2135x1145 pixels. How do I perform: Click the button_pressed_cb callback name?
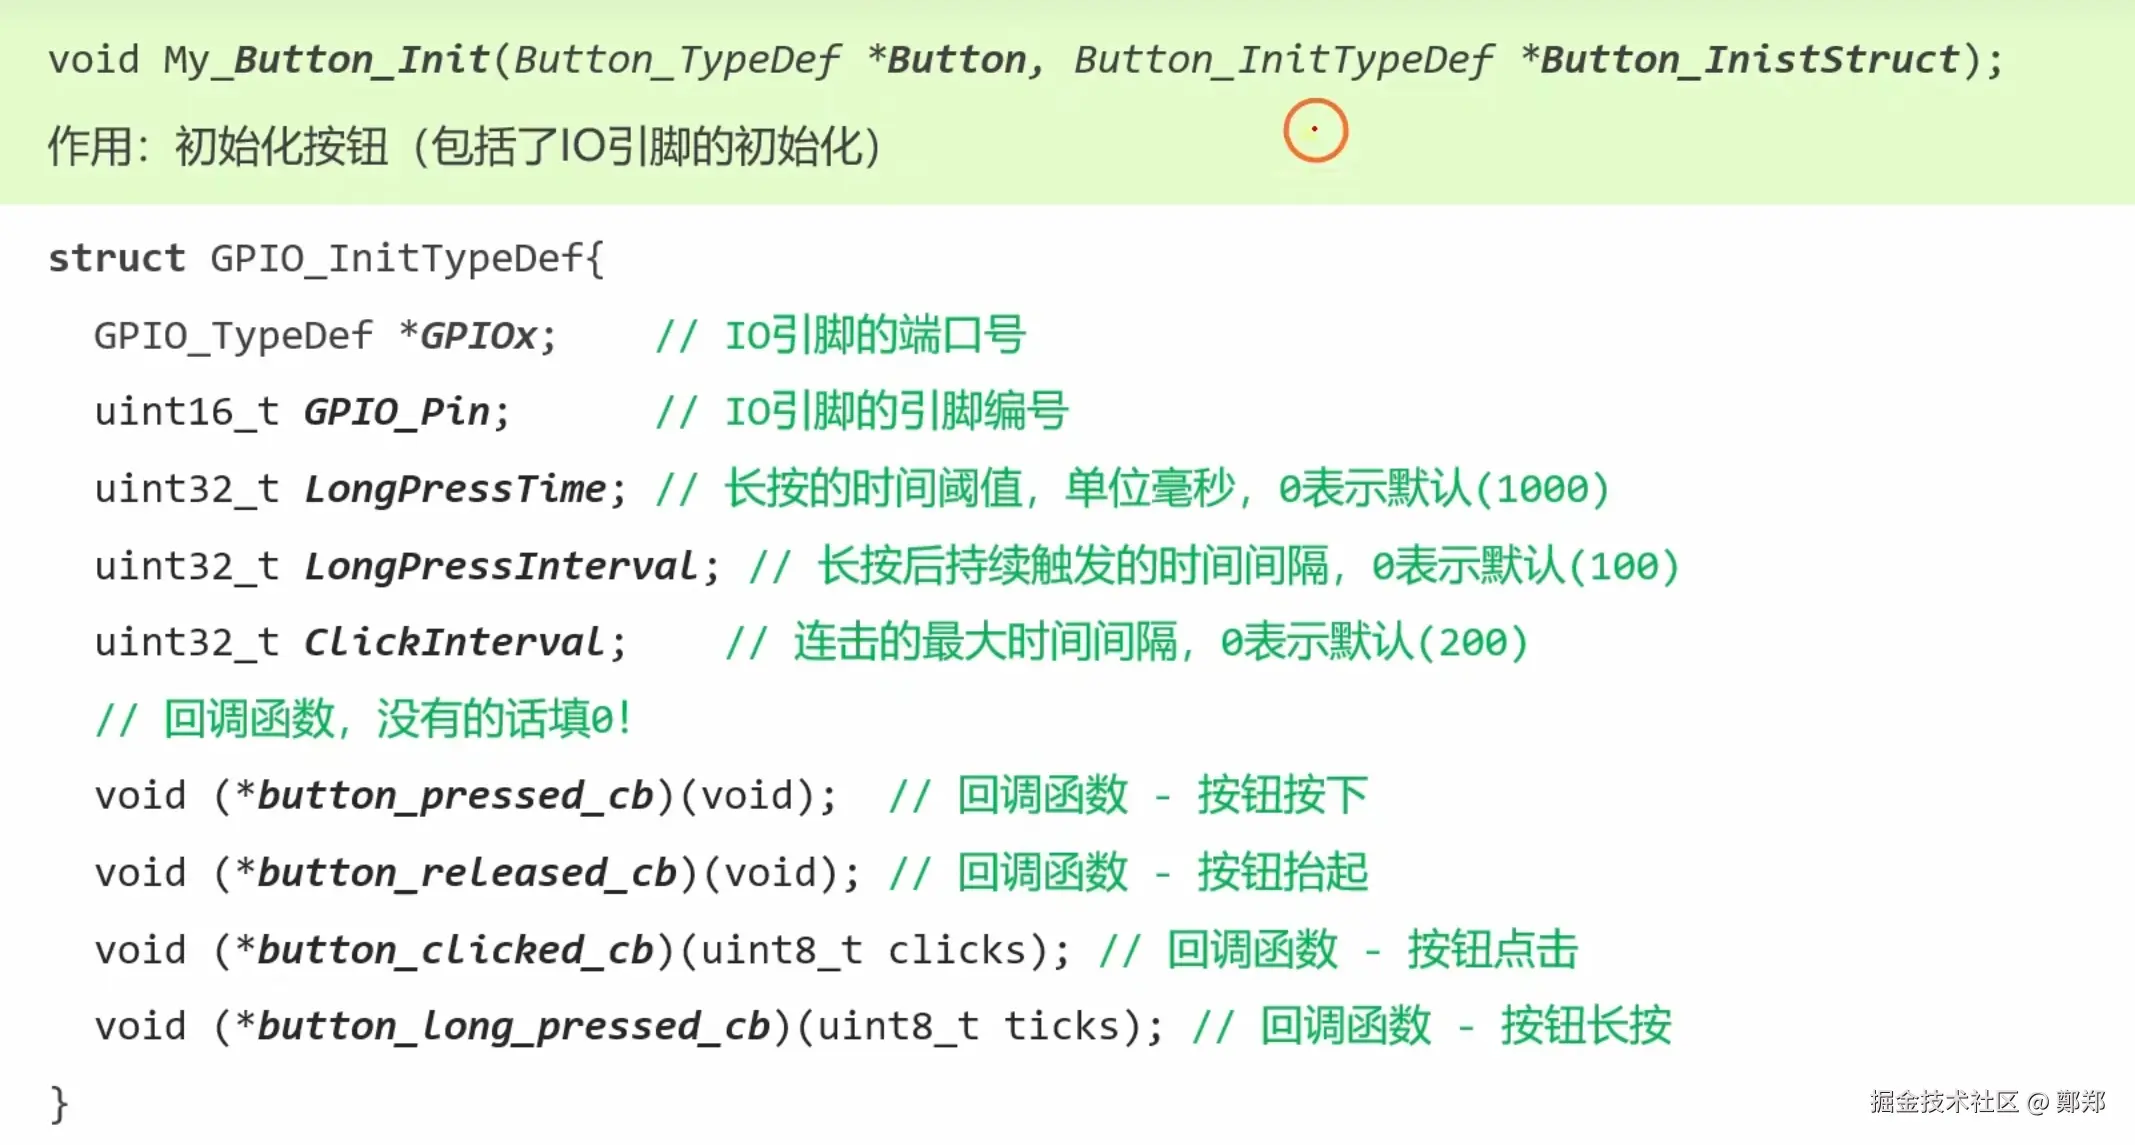[x=455, y=796]
